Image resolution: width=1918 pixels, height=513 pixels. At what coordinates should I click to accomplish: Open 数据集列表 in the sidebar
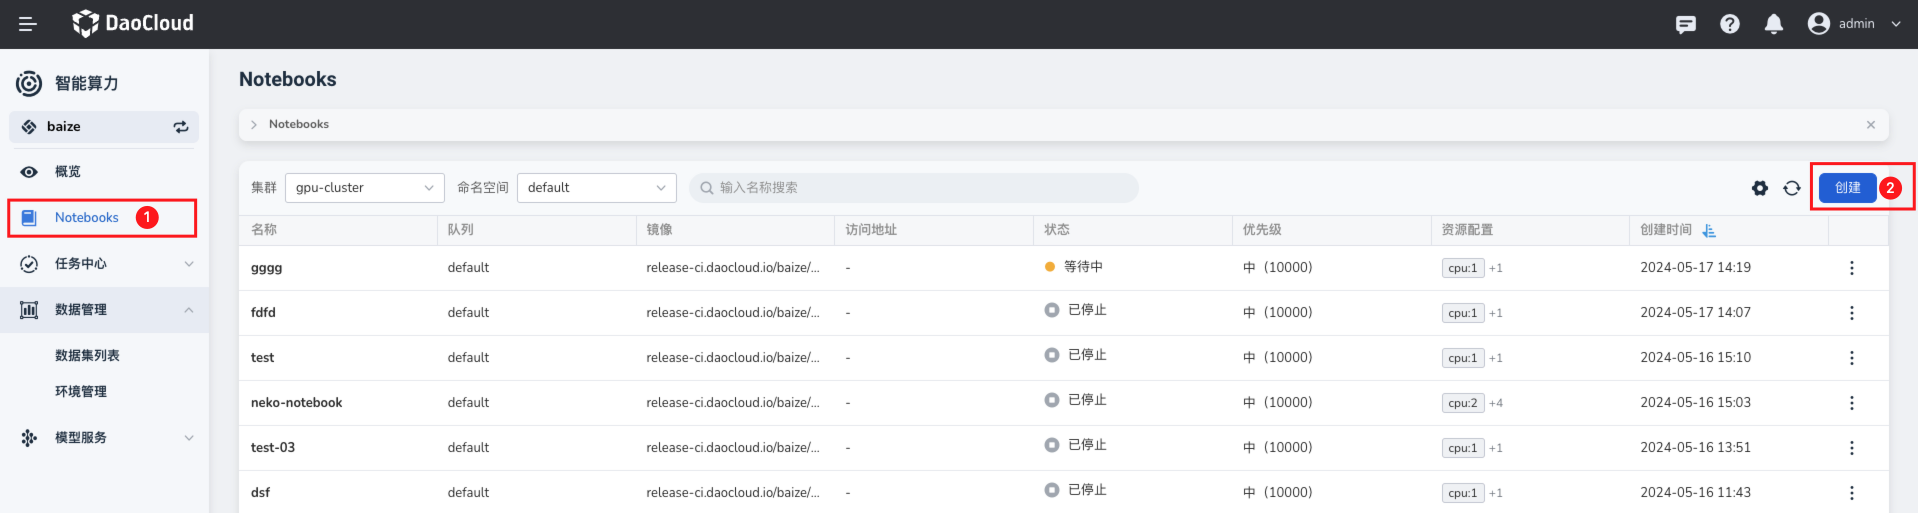(87, 356)
